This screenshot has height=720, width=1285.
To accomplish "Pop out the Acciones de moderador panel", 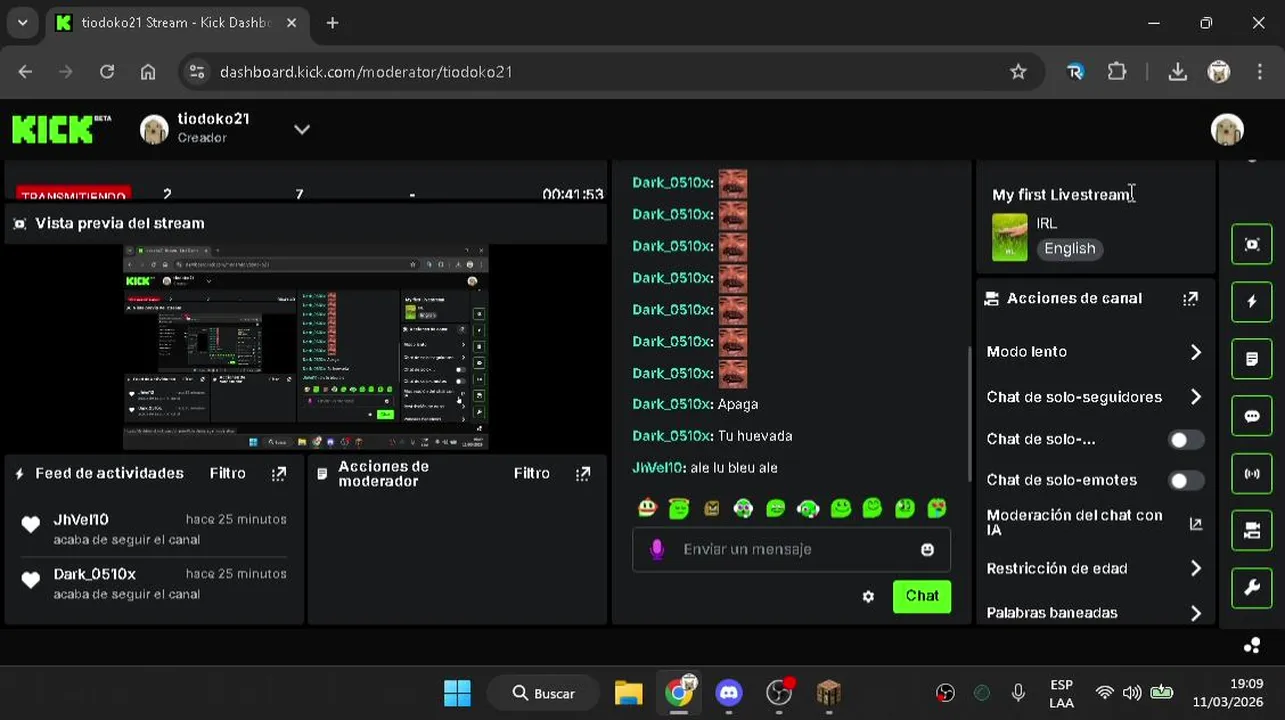I will tap(583, 474).
